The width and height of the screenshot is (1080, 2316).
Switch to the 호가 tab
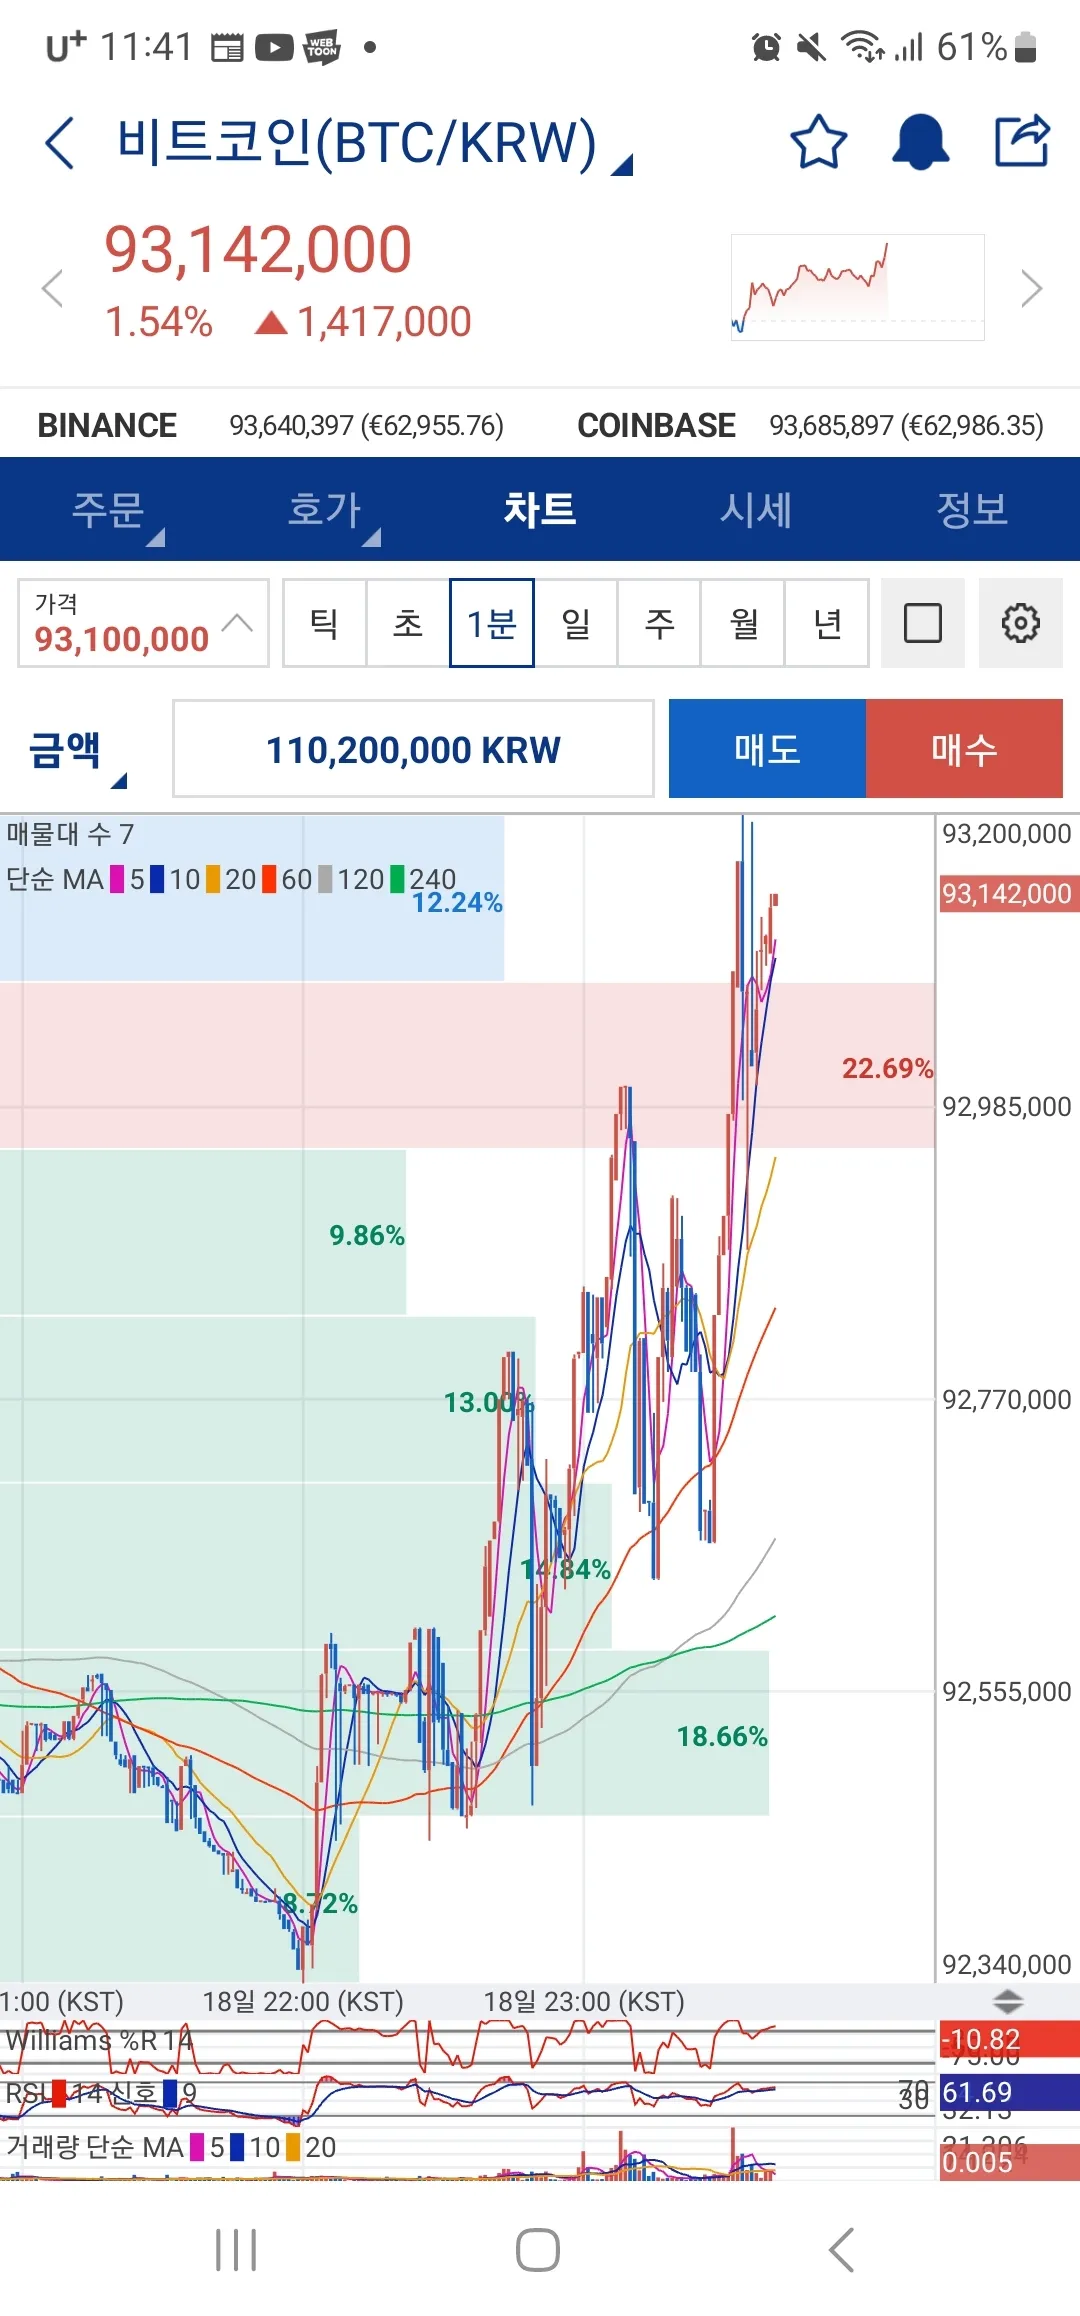(324, 510)
